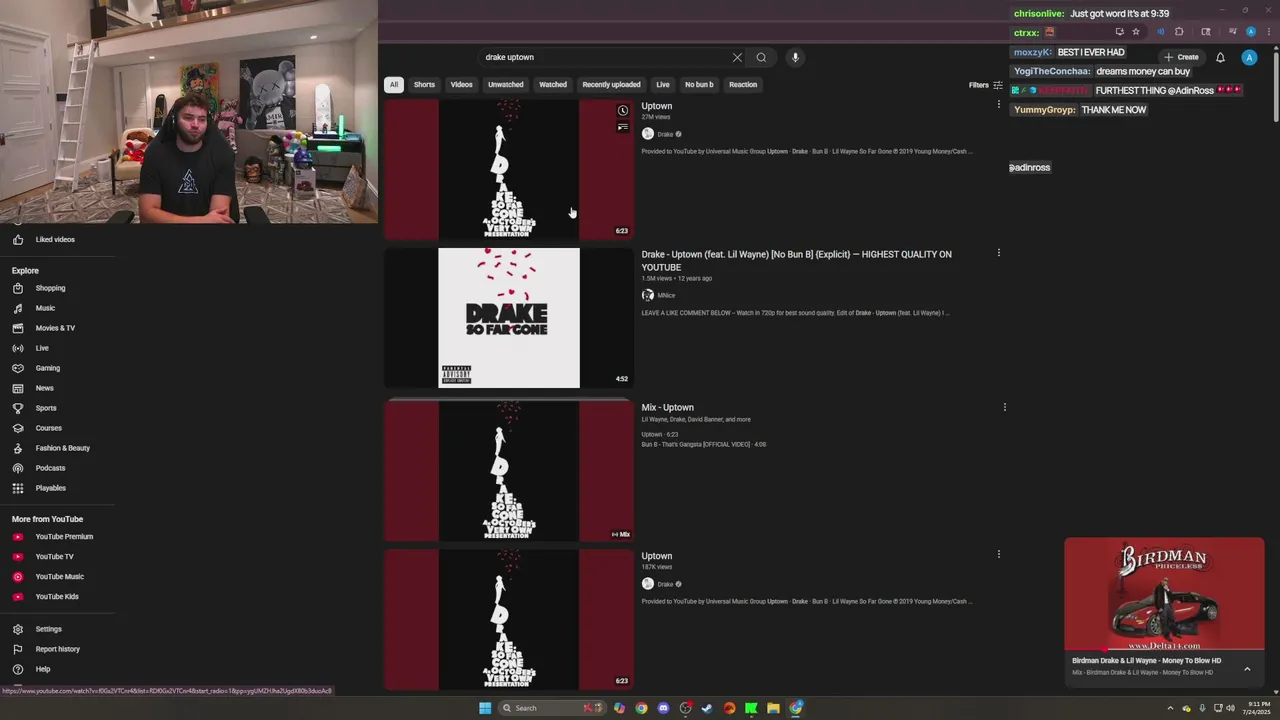1280x720 pixels.
Task: Open Report history in sidebar
Action: pyautogui.click(x=58, y=649)
